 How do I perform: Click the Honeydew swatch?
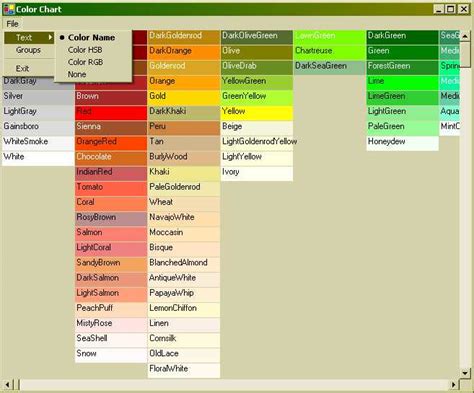tap(402, 142)
